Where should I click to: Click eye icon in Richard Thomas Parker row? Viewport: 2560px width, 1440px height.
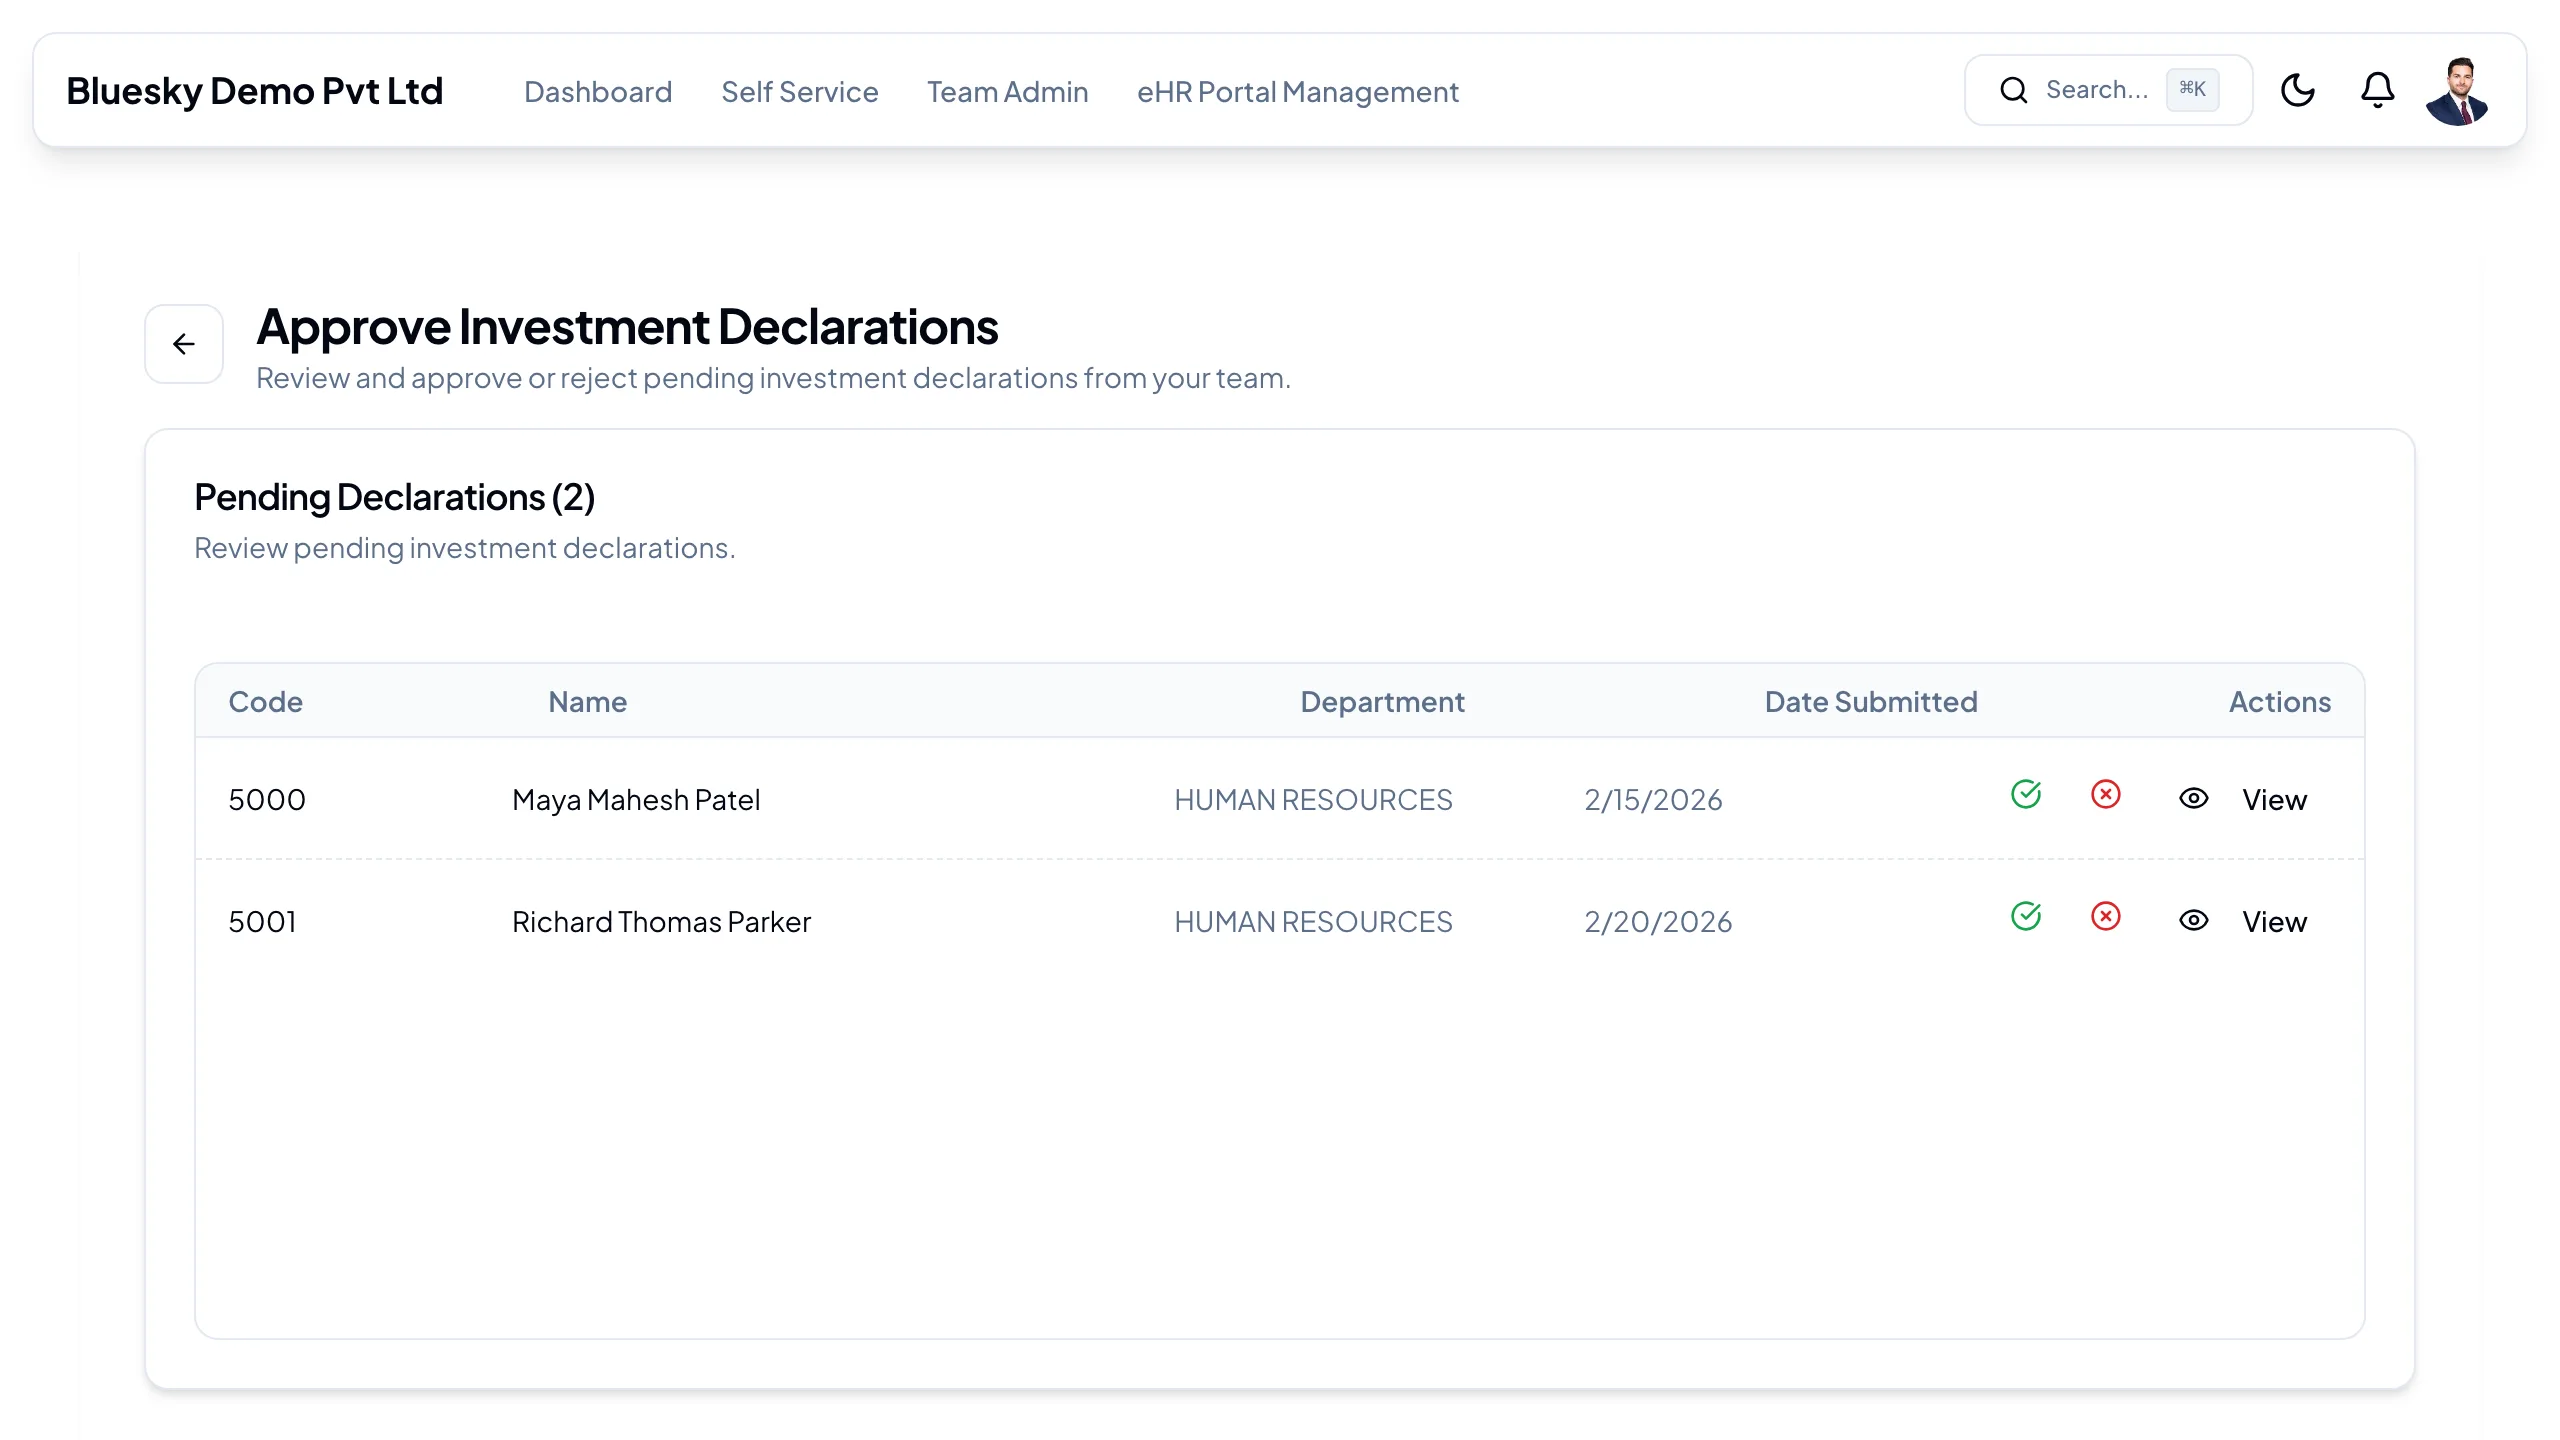[2194, 920]
